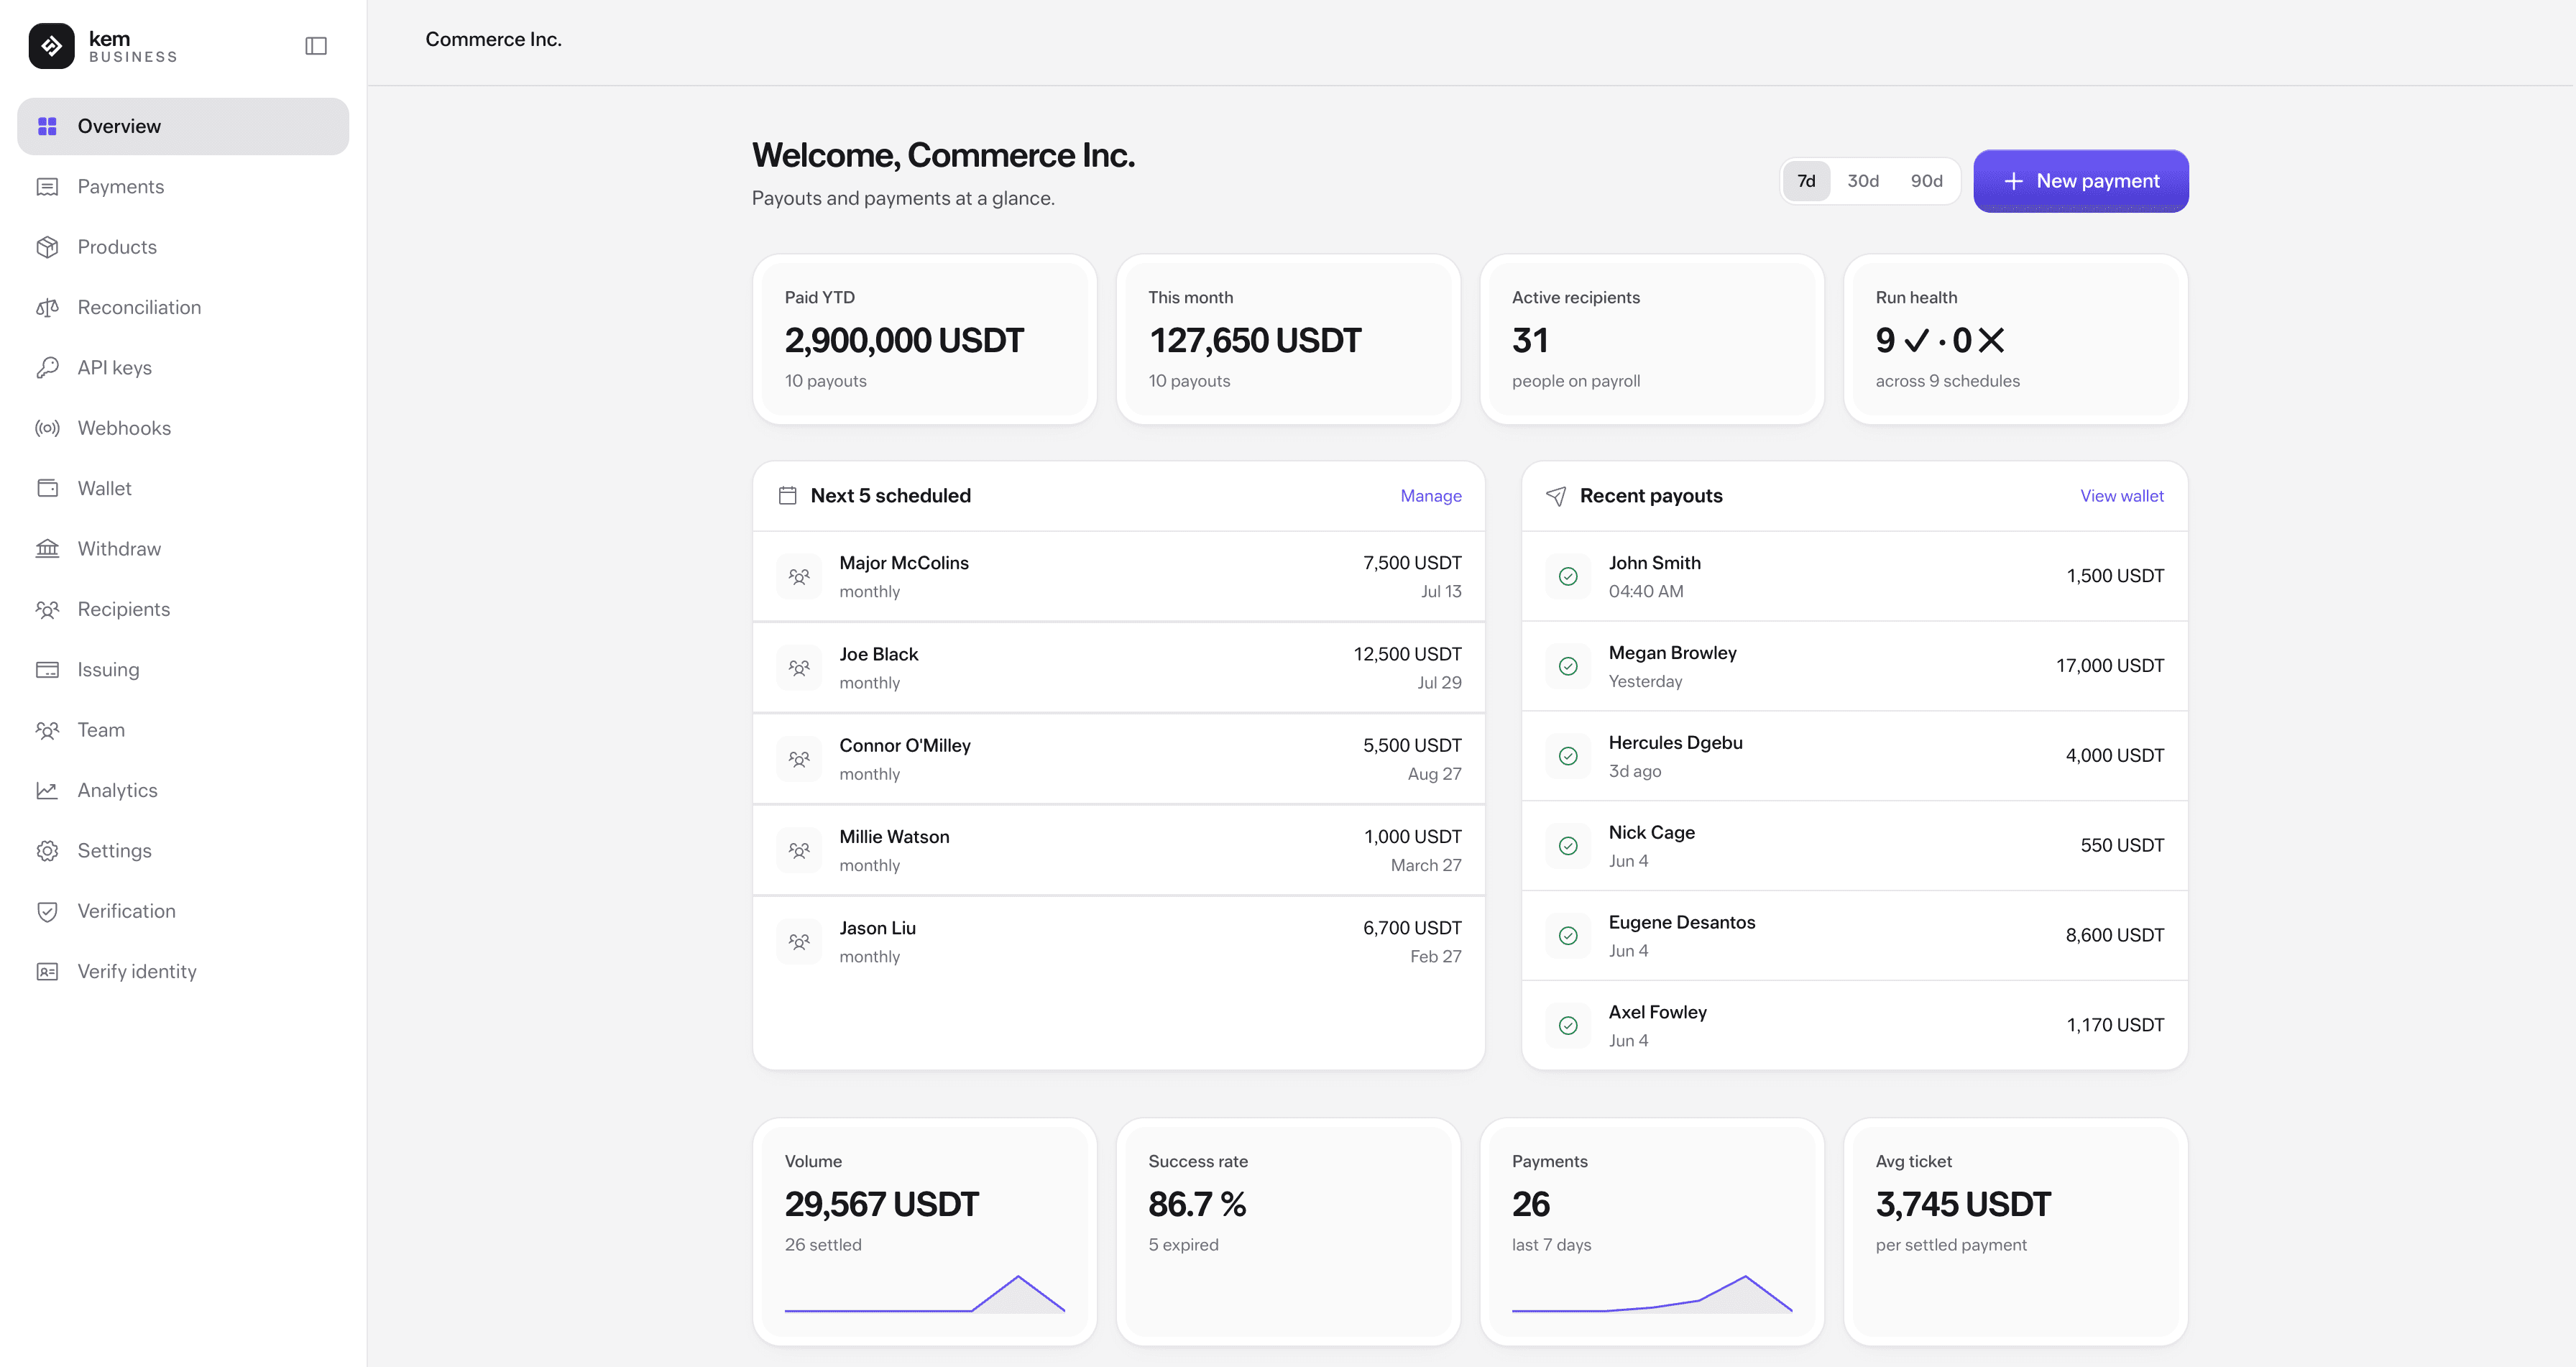Open the Run health card
Image resolution: width=2576 pixels, height=1367 pixels.
(x=2016, y=339)
